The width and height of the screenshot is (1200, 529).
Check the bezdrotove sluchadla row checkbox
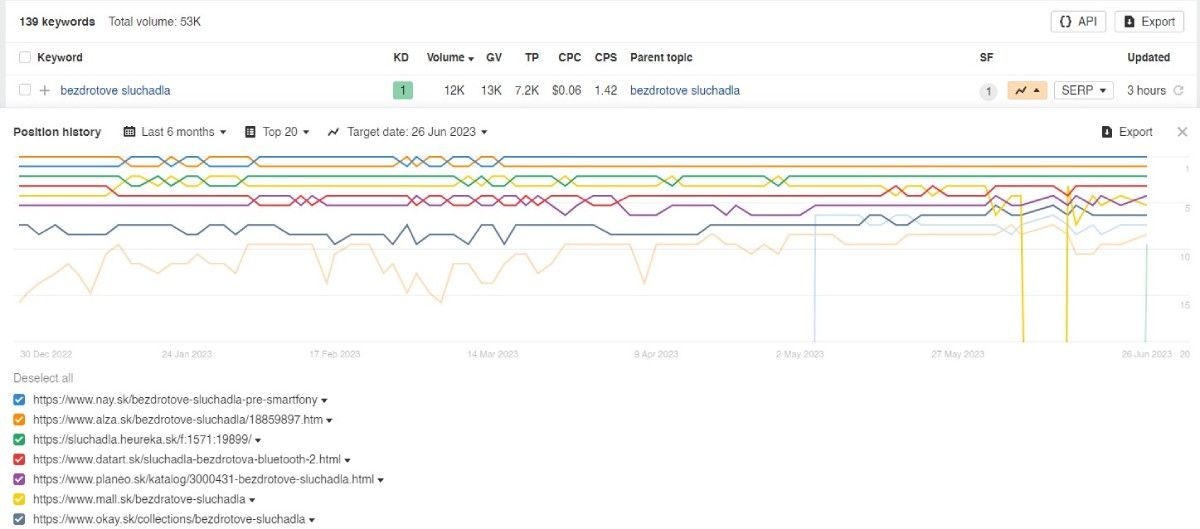[25, 91]
